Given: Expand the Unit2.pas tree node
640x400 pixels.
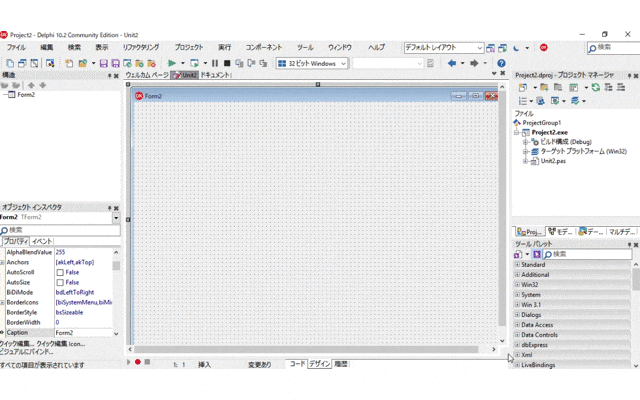Looking at the screenshot, I should click(526, 161).
